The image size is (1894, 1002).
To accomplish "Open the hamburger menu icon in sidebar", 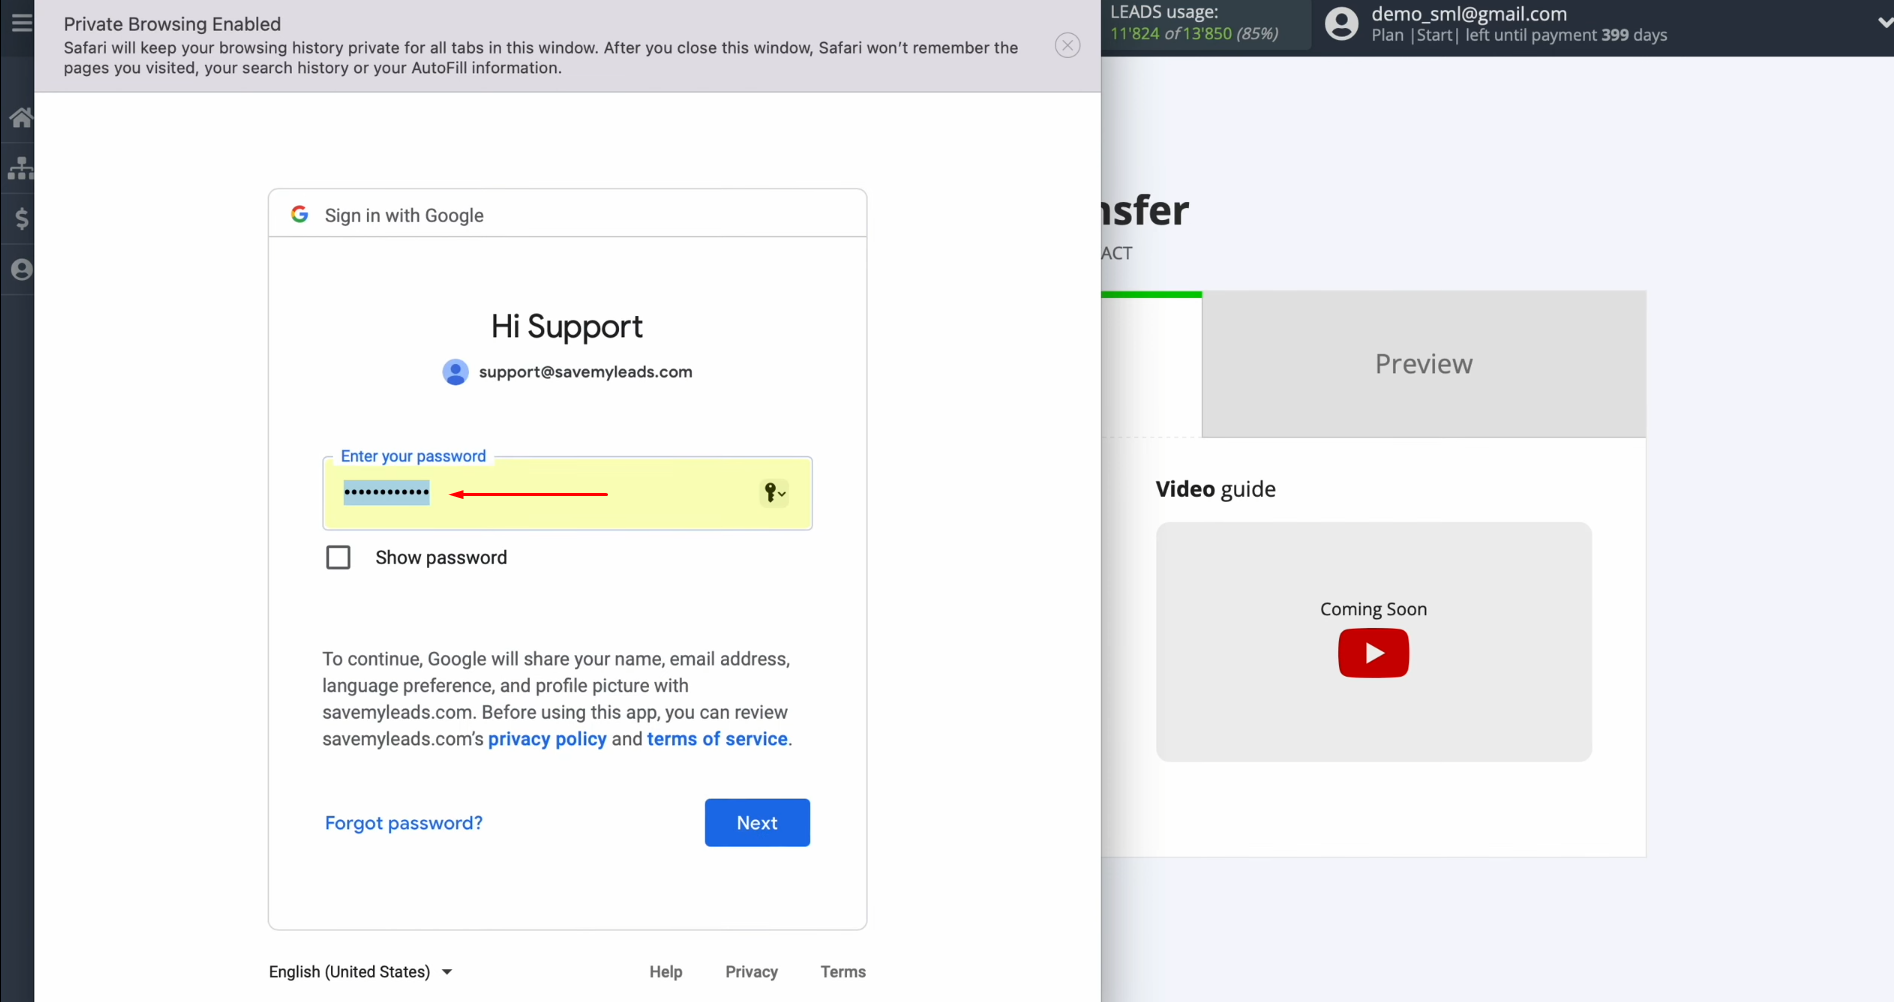I will (20, 22).
